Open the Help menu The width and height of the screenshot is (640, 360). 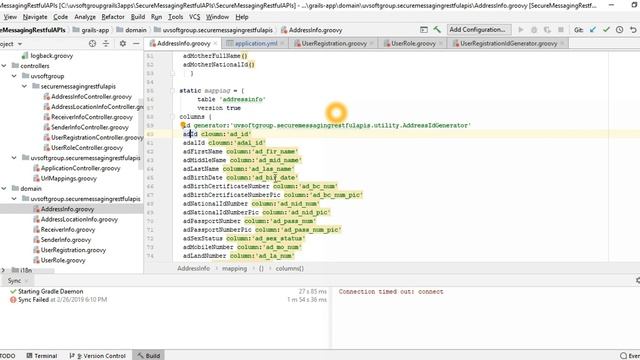(x=242, y=17)
